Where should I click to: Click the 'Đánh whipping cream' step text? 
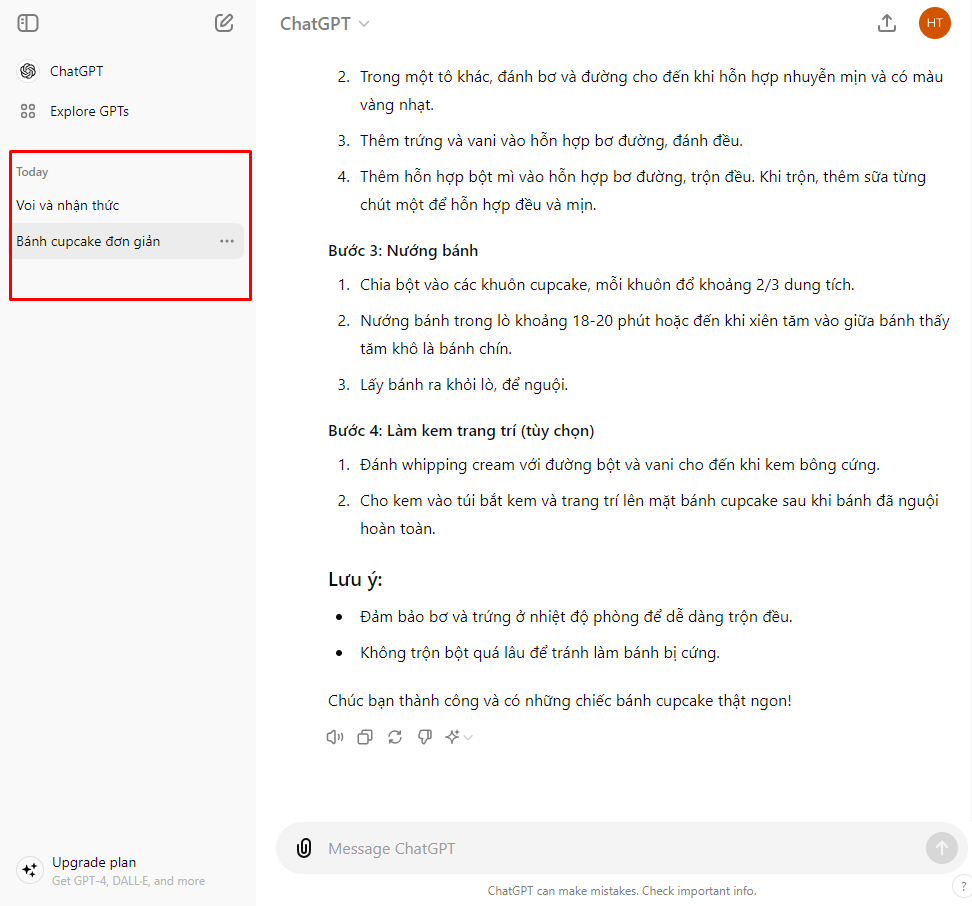[620, 465]
